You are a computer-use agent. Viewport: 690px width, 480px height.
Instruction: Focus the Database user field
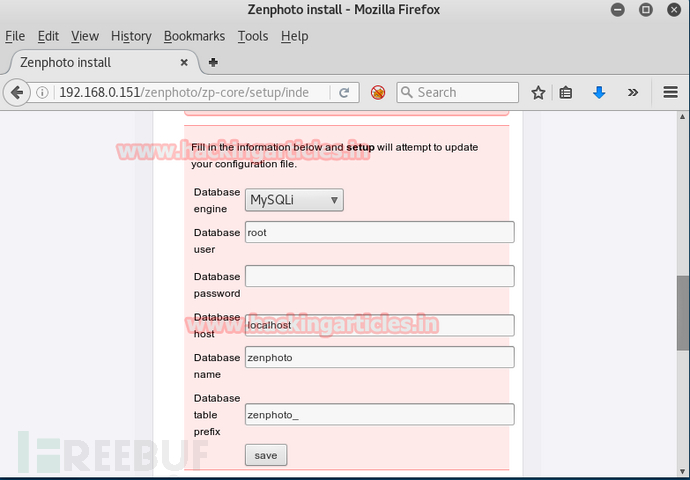(379, 232)
